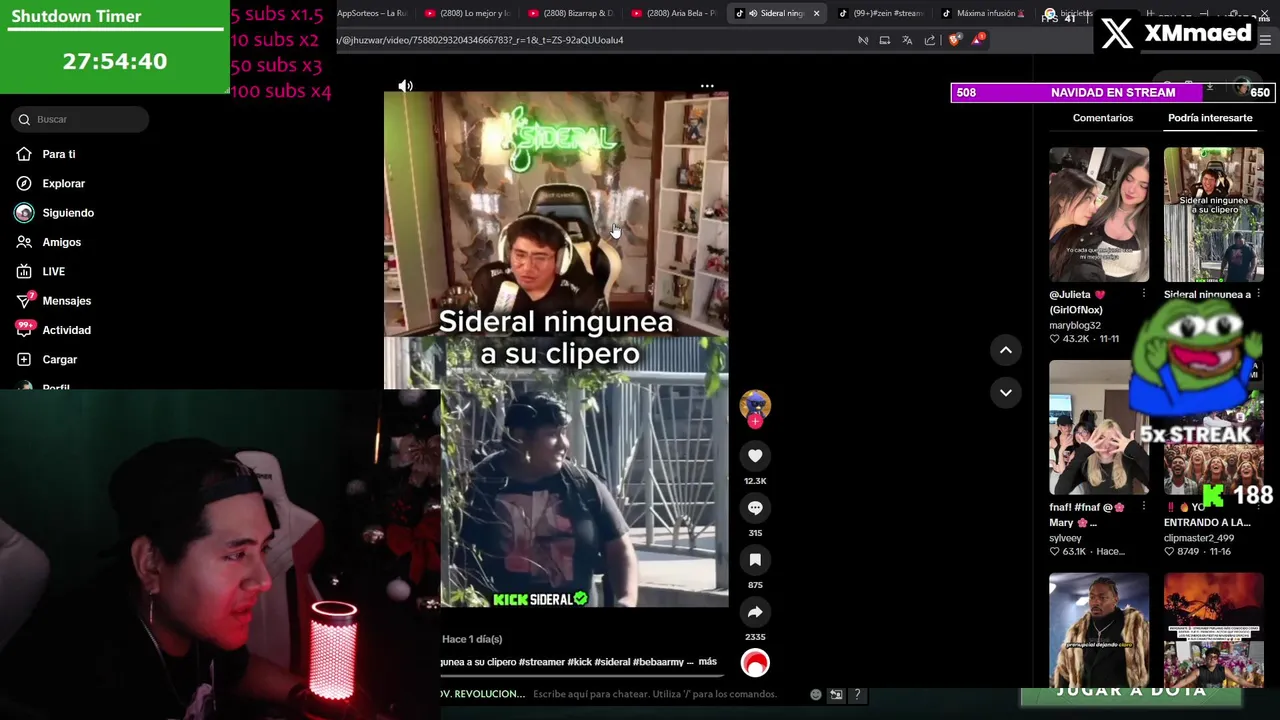Open the creator's avatar beside the video
The height and width of the screenshot is (720, 1280).
[755, 404]
